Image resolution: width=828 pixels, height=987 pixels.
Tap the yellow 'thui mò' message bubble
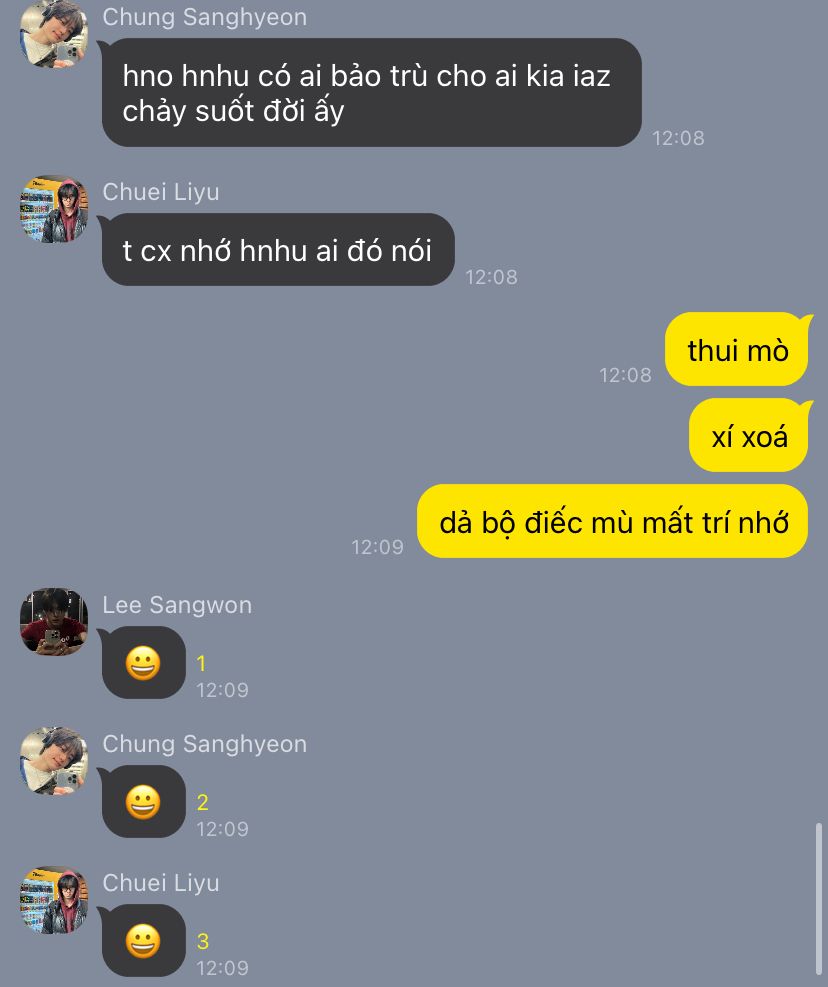737,349
